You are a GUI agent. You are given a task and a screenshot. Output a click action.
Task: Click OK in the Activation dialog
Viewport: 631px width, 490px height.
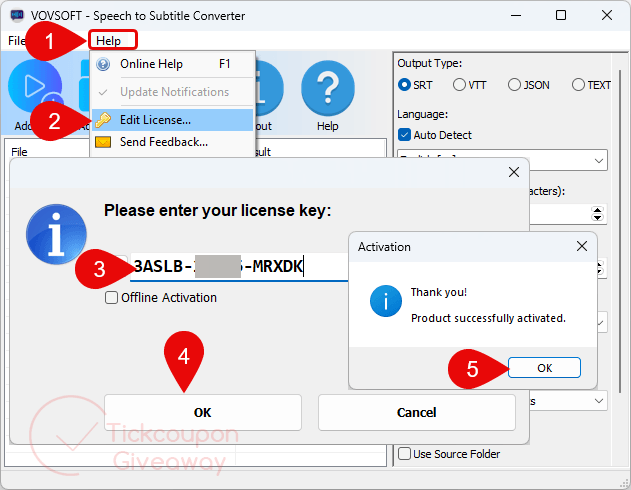pyautogui.click(x=544, y=368)
